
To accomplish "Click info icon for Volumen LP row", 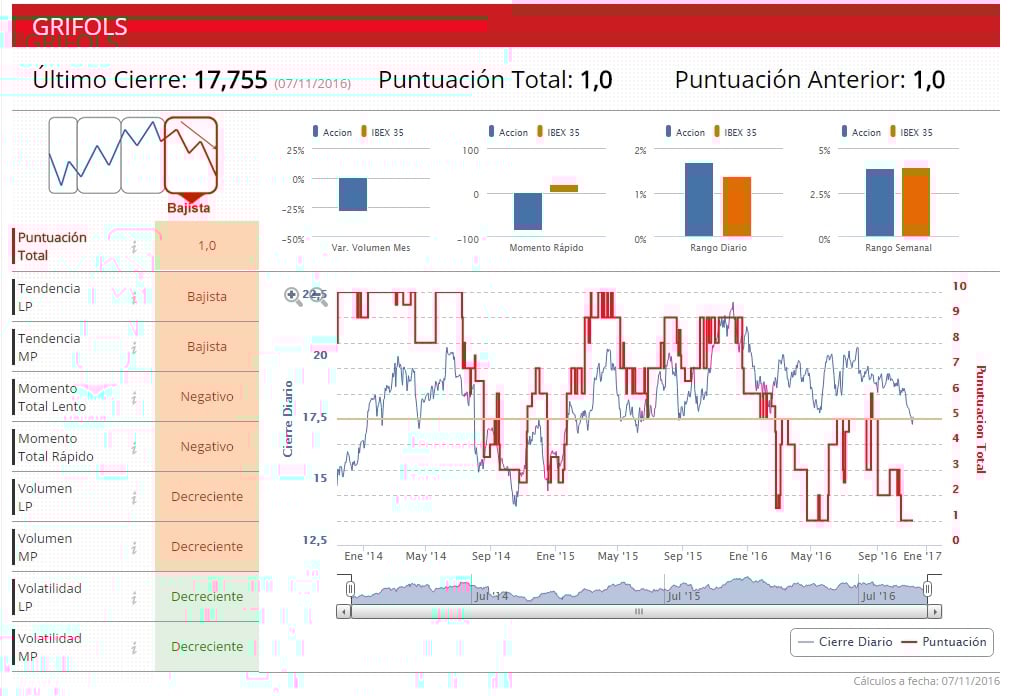I will [134, 497].
